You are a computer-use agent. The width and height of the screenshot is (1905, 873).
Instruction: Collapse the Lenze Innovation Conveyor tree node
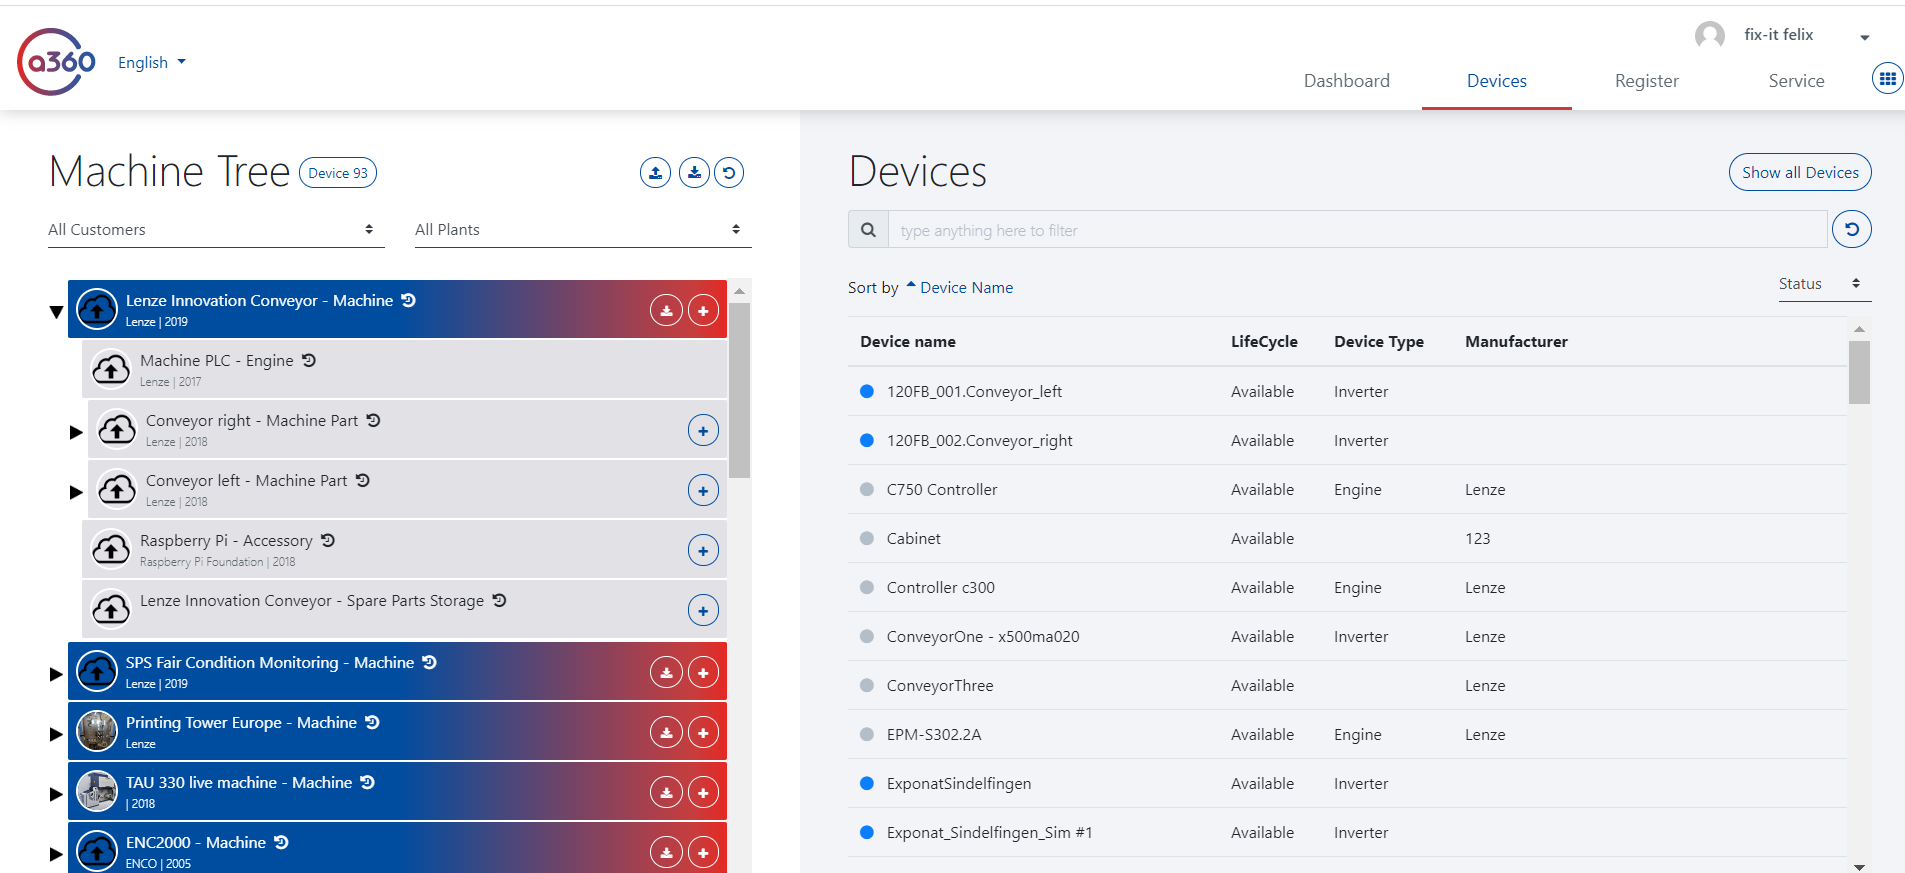pos(56,312)
